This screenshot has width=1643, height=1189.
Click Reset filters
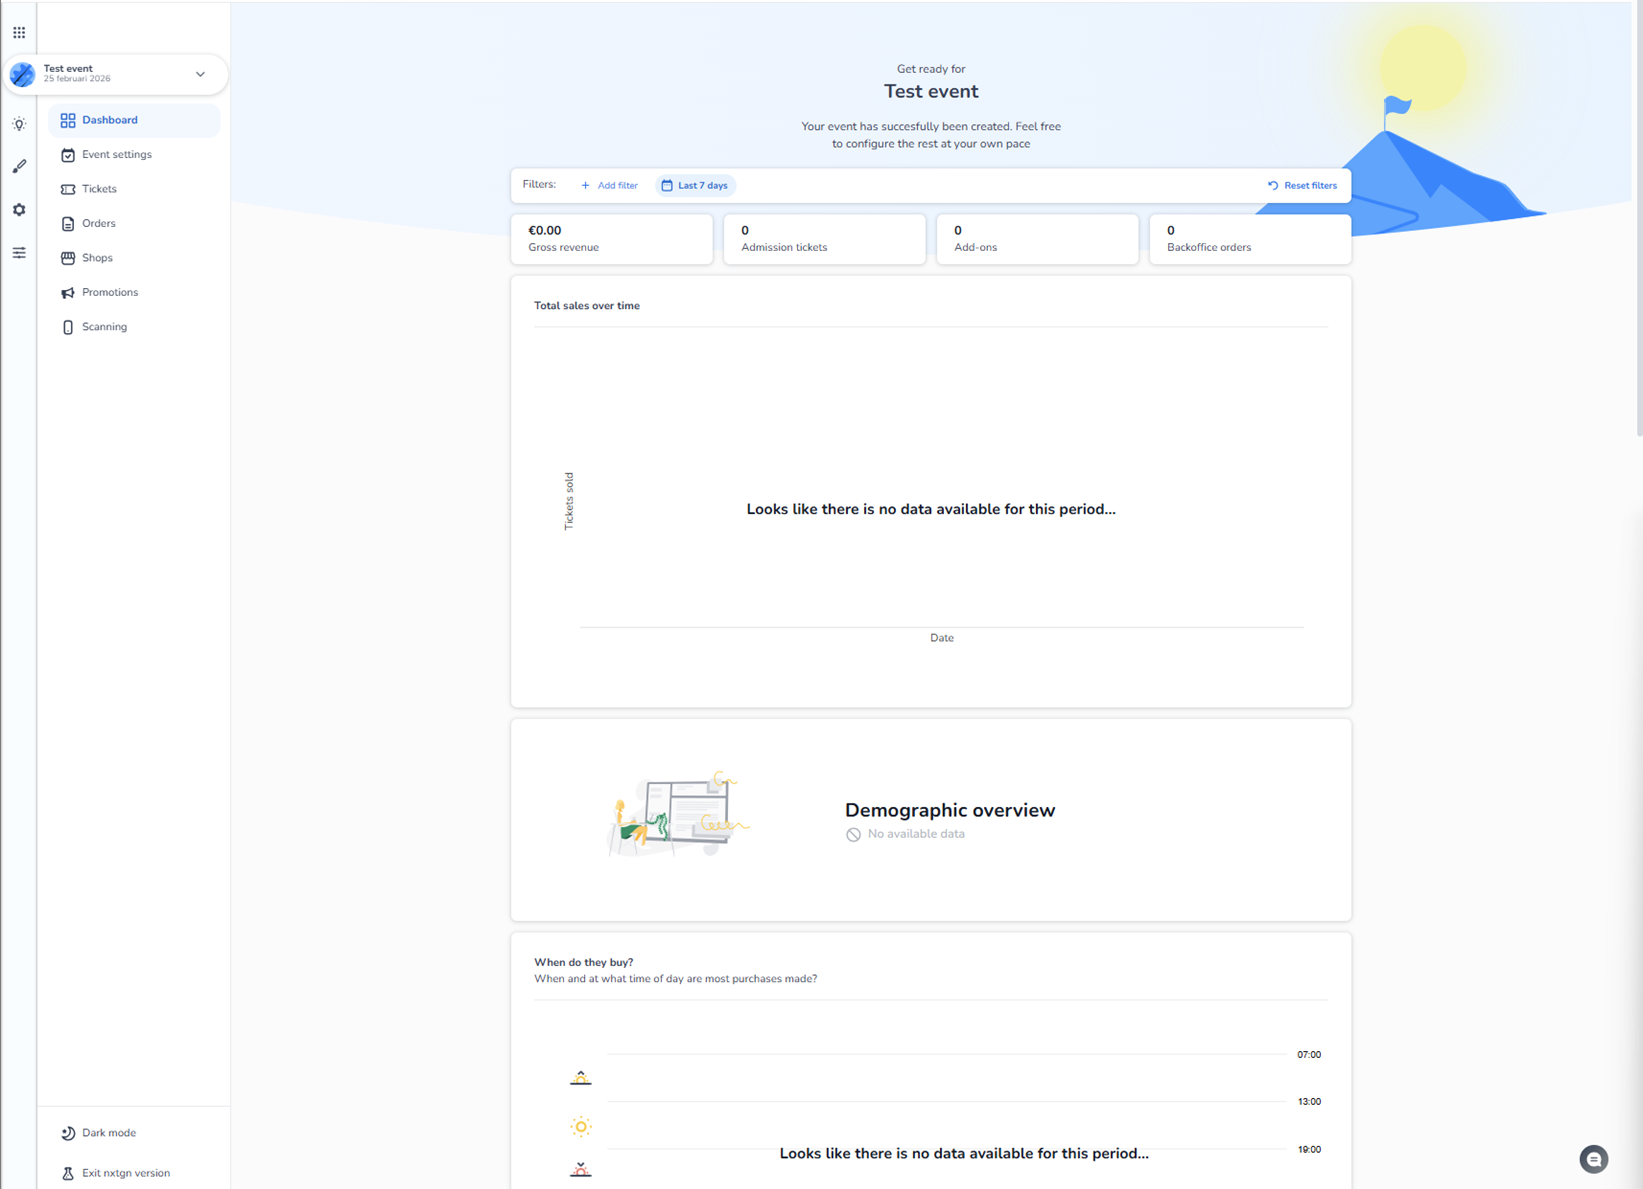(x=1302, y=185)
